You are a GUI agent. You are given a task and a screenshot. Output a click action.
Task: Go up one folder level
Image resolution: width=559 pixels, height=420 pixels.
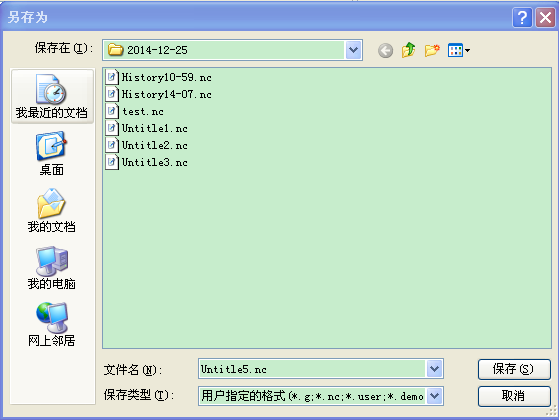(409, 50)
